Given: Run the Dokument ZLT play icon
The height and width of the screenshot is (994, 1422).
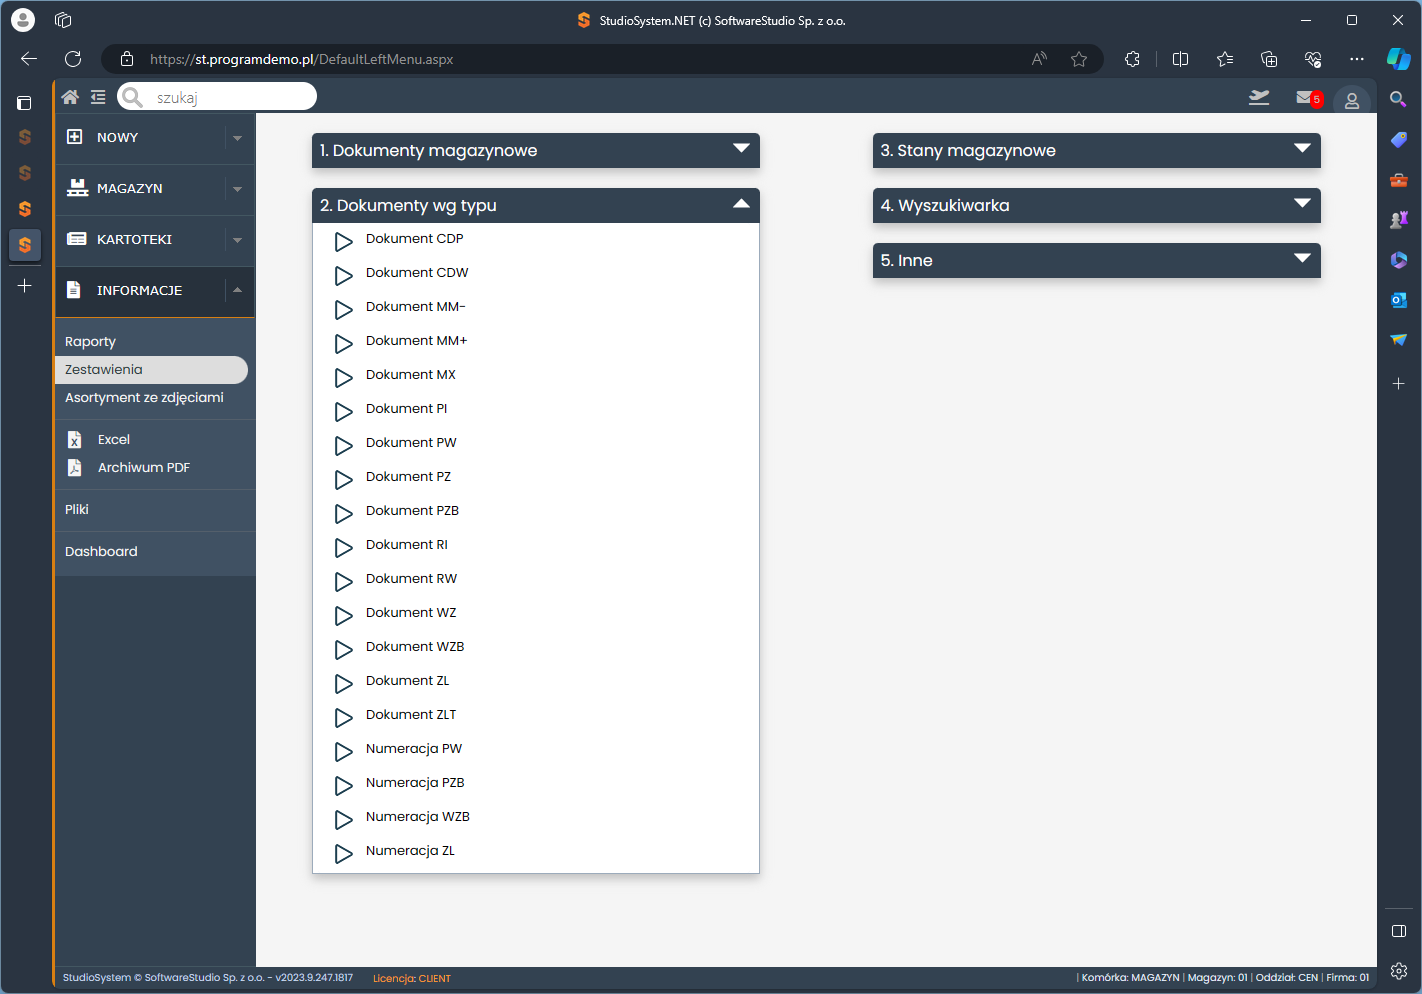Looking at the screenshot, I should [343, 717].
